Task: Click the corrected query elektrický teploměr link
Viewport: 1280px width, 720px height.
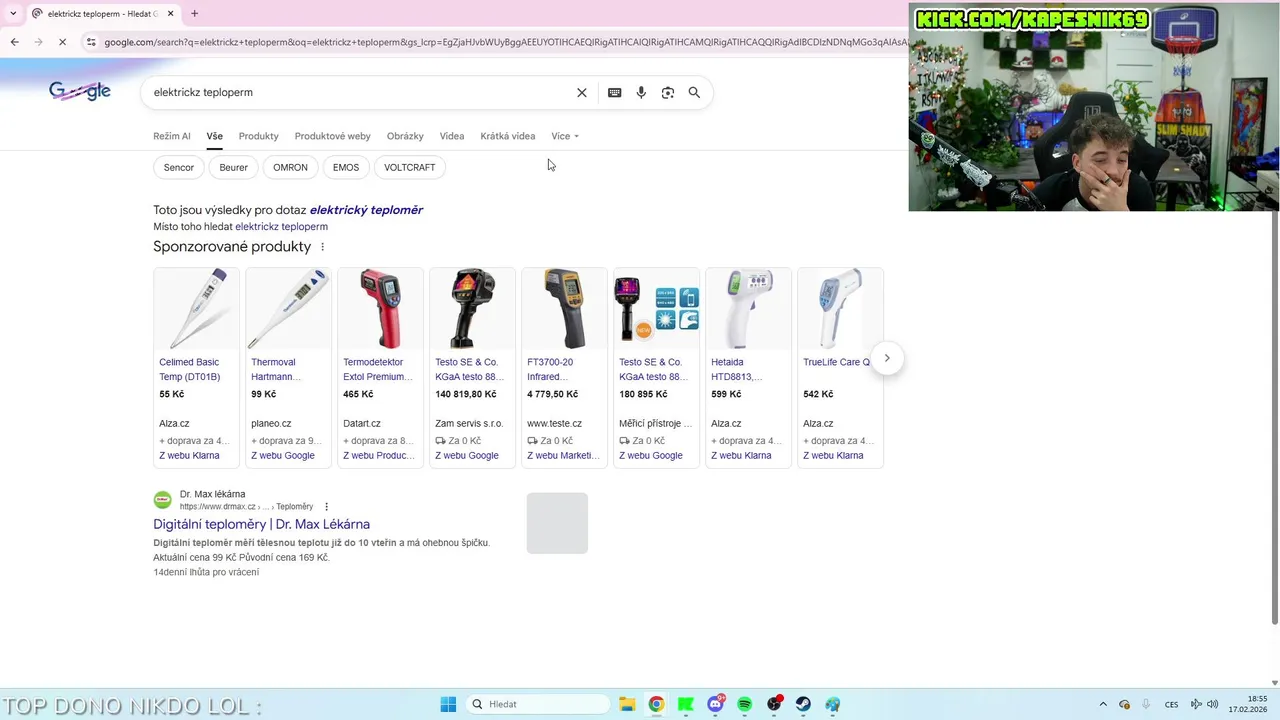Action: [366, 210]
